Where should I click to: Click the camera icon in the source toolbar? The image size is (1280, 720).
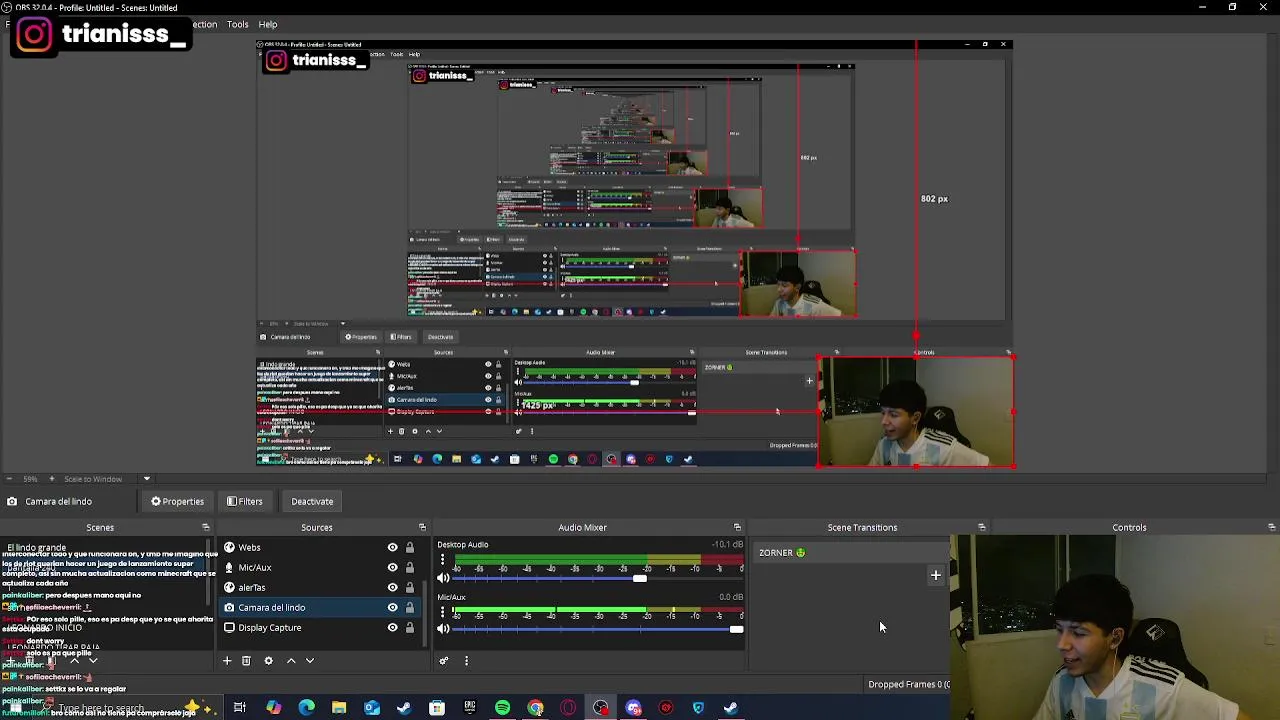(x=12, y=501)
